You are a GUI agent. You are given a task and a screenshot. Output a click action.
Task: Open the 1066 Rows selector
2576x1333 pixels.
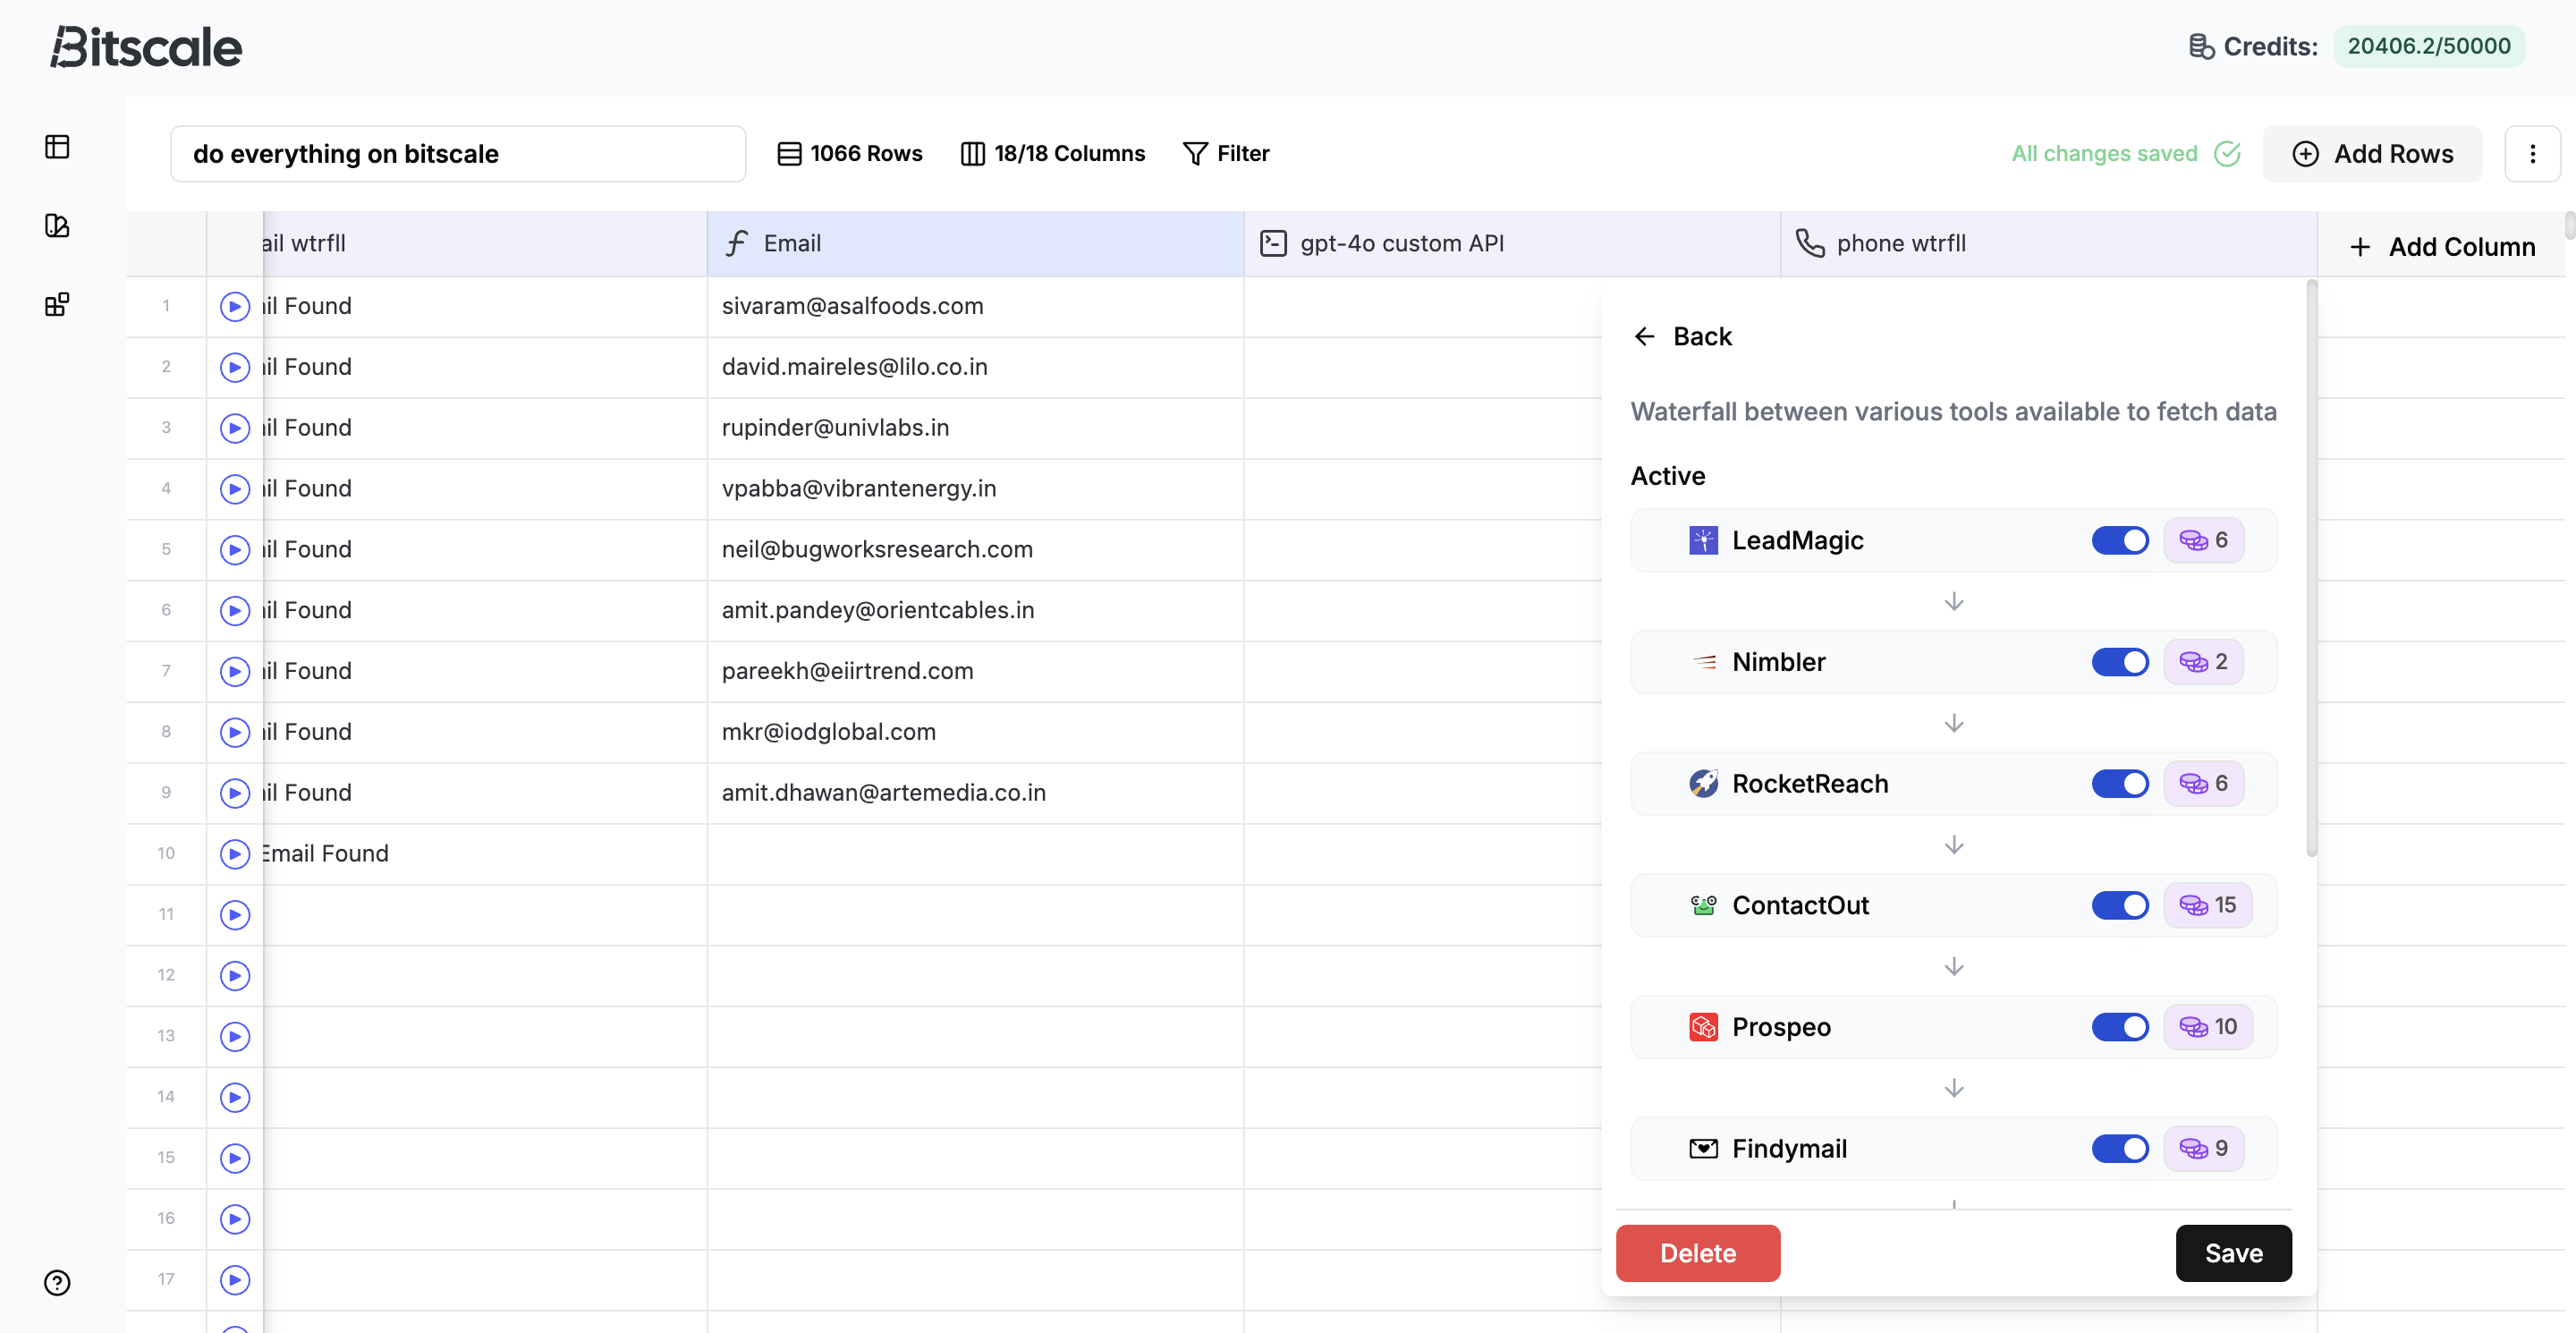coord(850,154)
